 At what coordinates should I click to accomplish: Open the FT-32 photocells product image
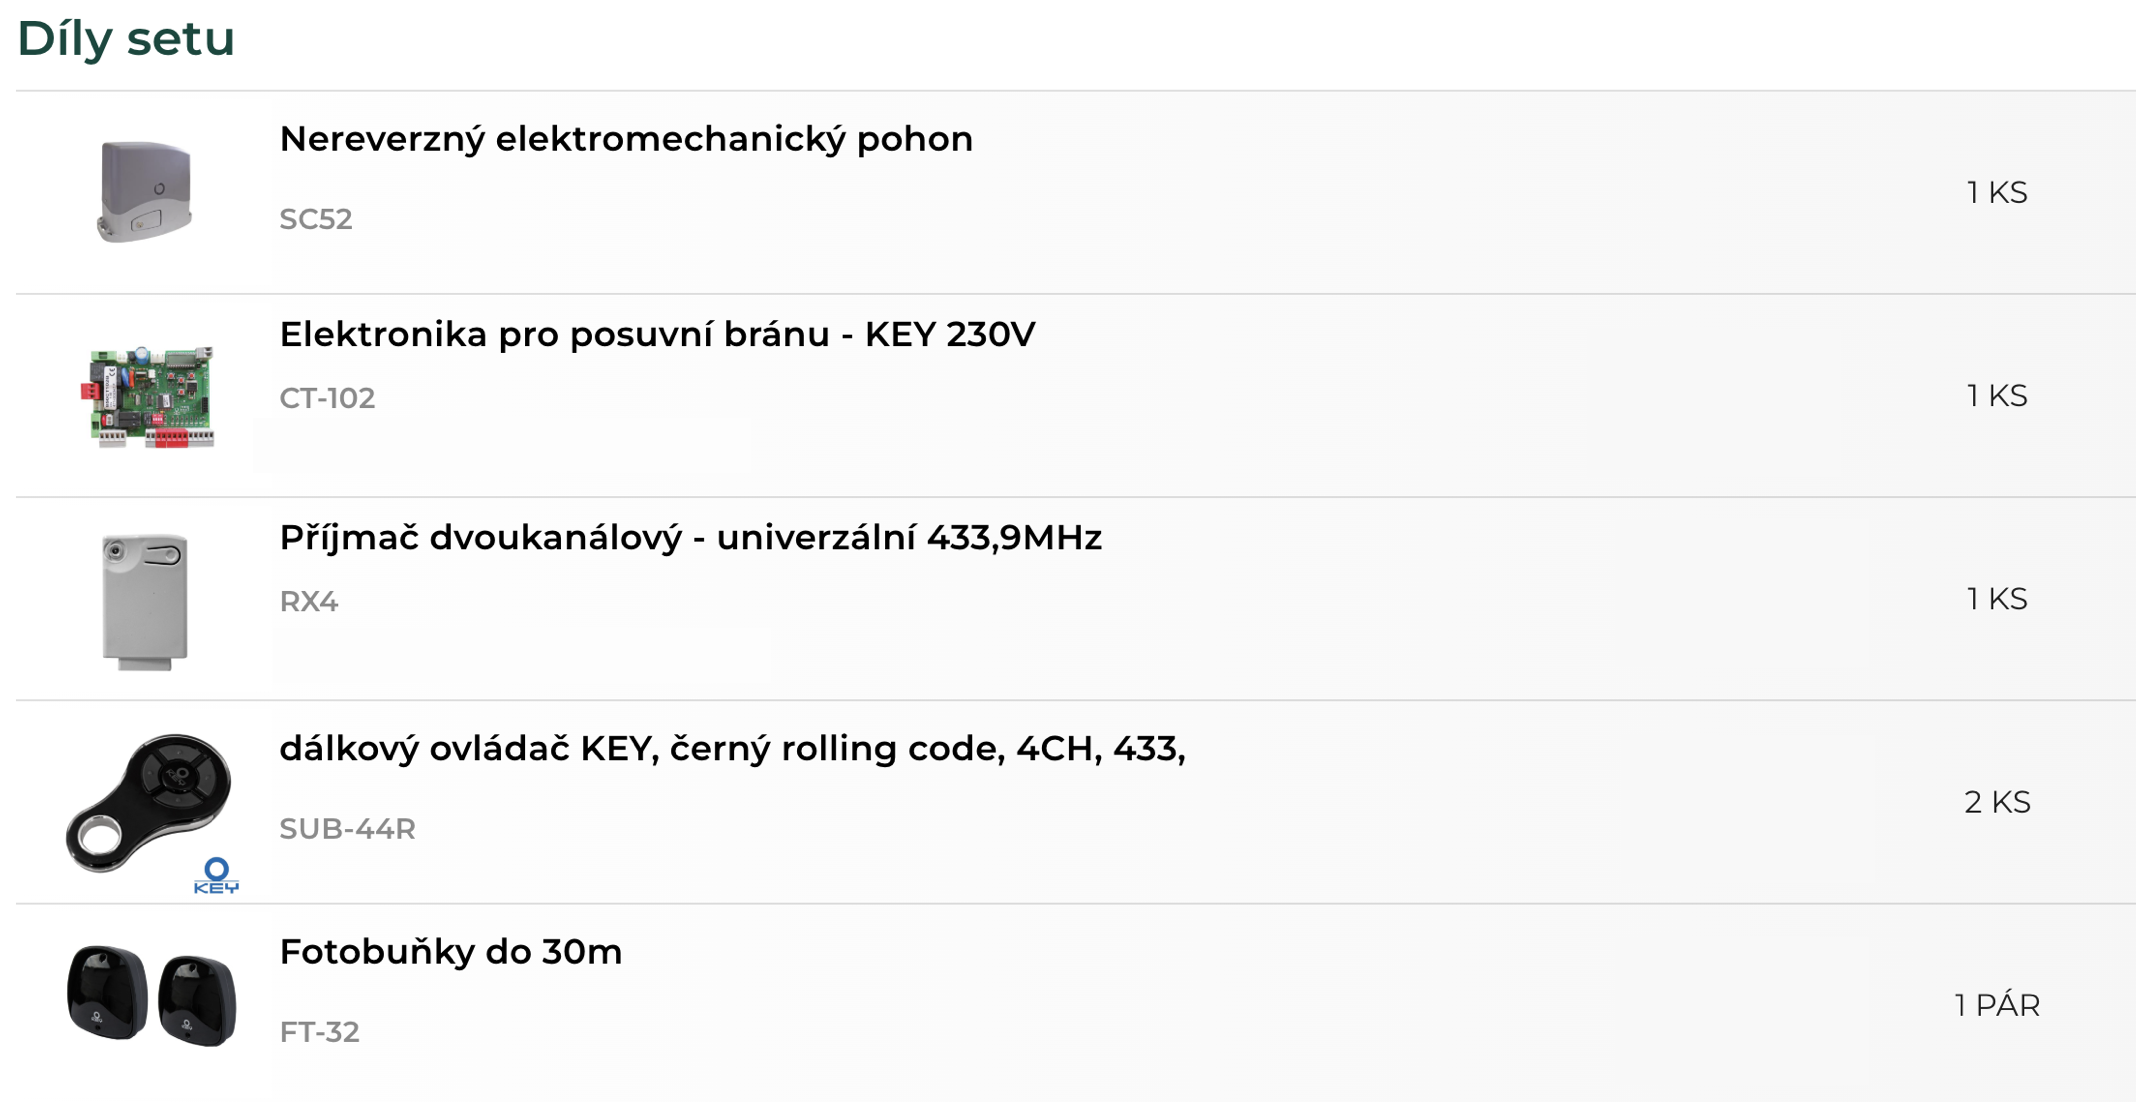tap(152, 995)
